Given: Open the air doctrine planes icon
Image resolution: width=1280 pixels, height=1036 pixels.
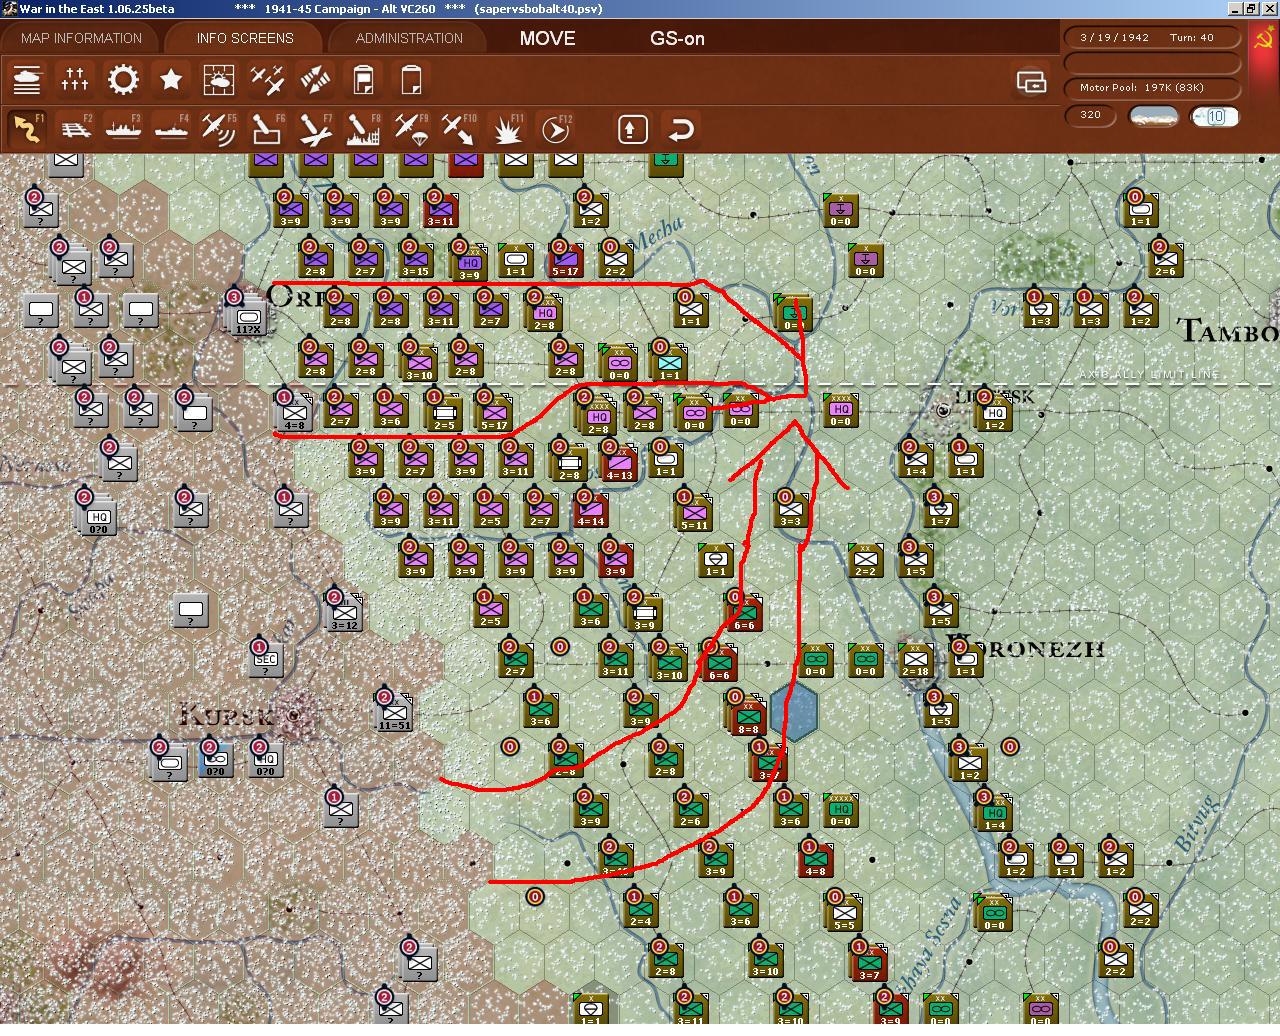Looking at the screenshot, I should pos(267,79).
